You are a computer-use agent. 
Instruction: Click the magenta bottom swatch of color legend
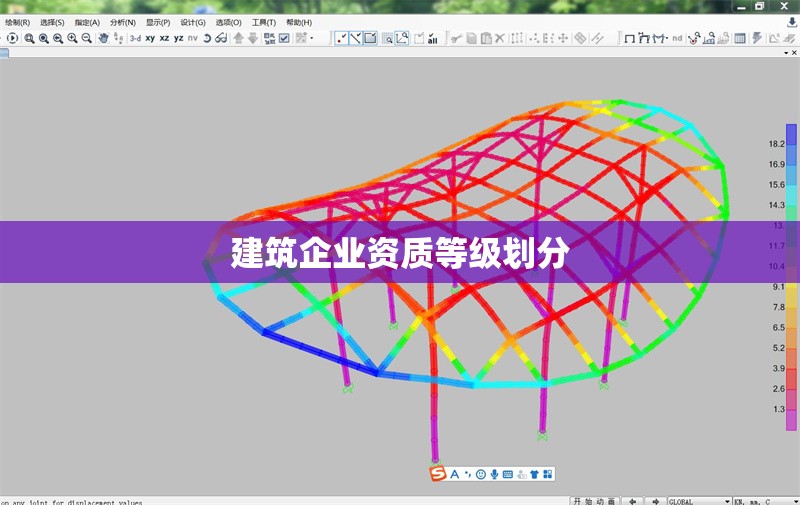791,420
